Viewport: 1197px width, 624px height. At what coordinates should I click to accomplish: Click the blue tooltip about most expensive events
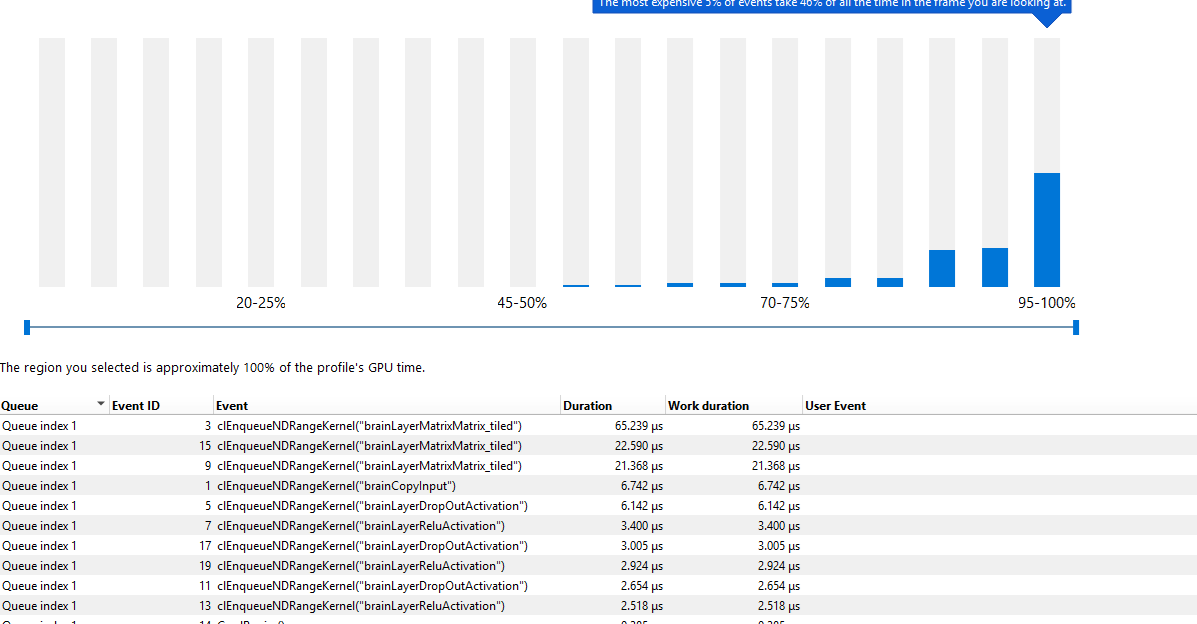830,5
